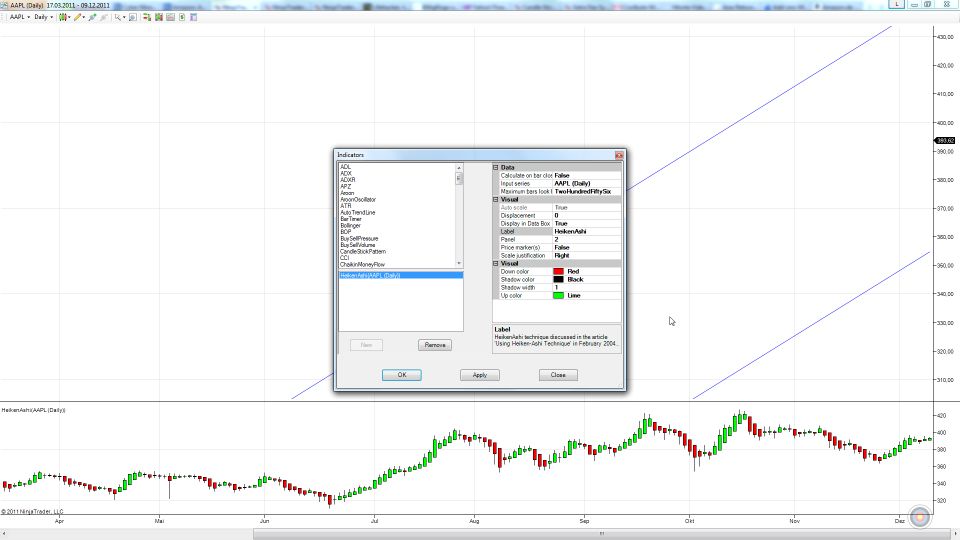Collapse the Visual section containing Down color
This screenshot has height=540, width=960.
(x=496, y=263)
